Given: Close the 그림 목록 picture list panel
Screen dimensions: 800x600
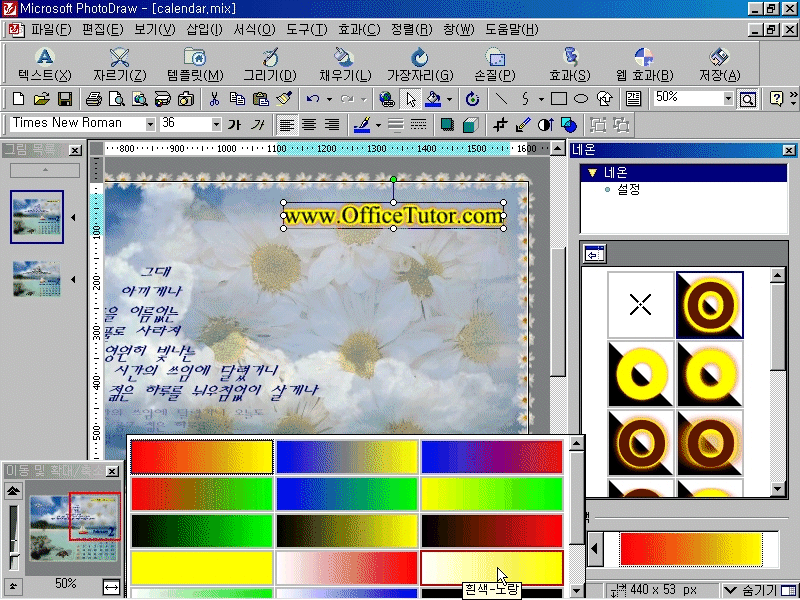Looking at the screenshot, I should click(75, 151).
